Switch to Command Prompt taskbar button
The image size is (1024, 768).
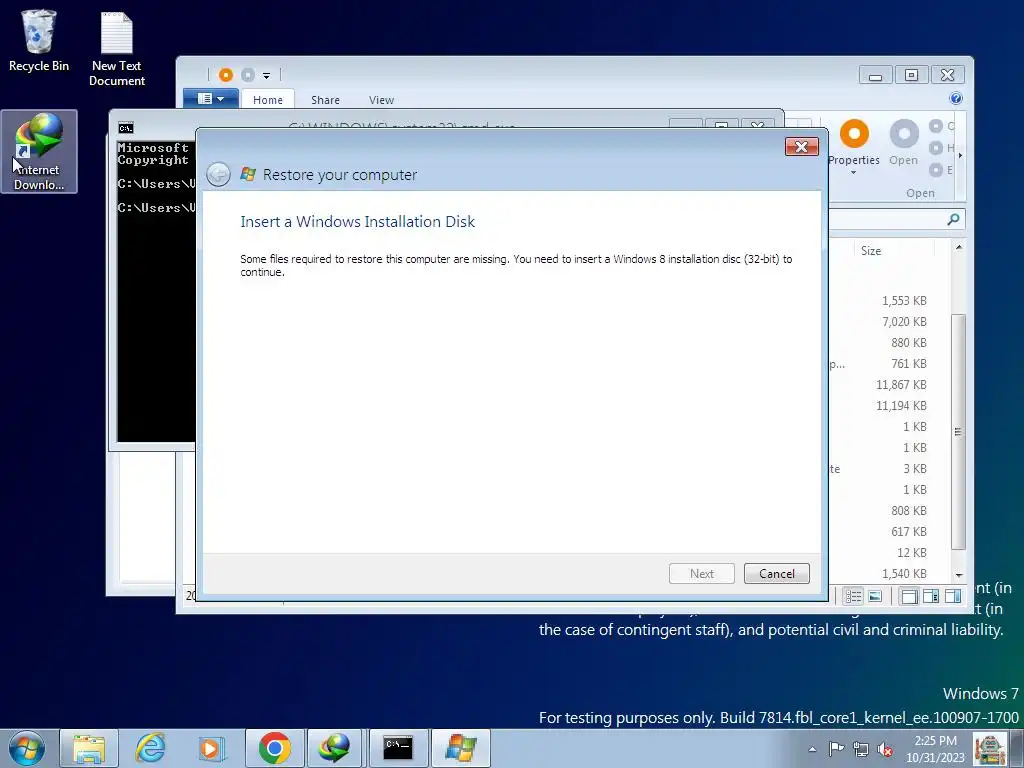click(398, 748)
